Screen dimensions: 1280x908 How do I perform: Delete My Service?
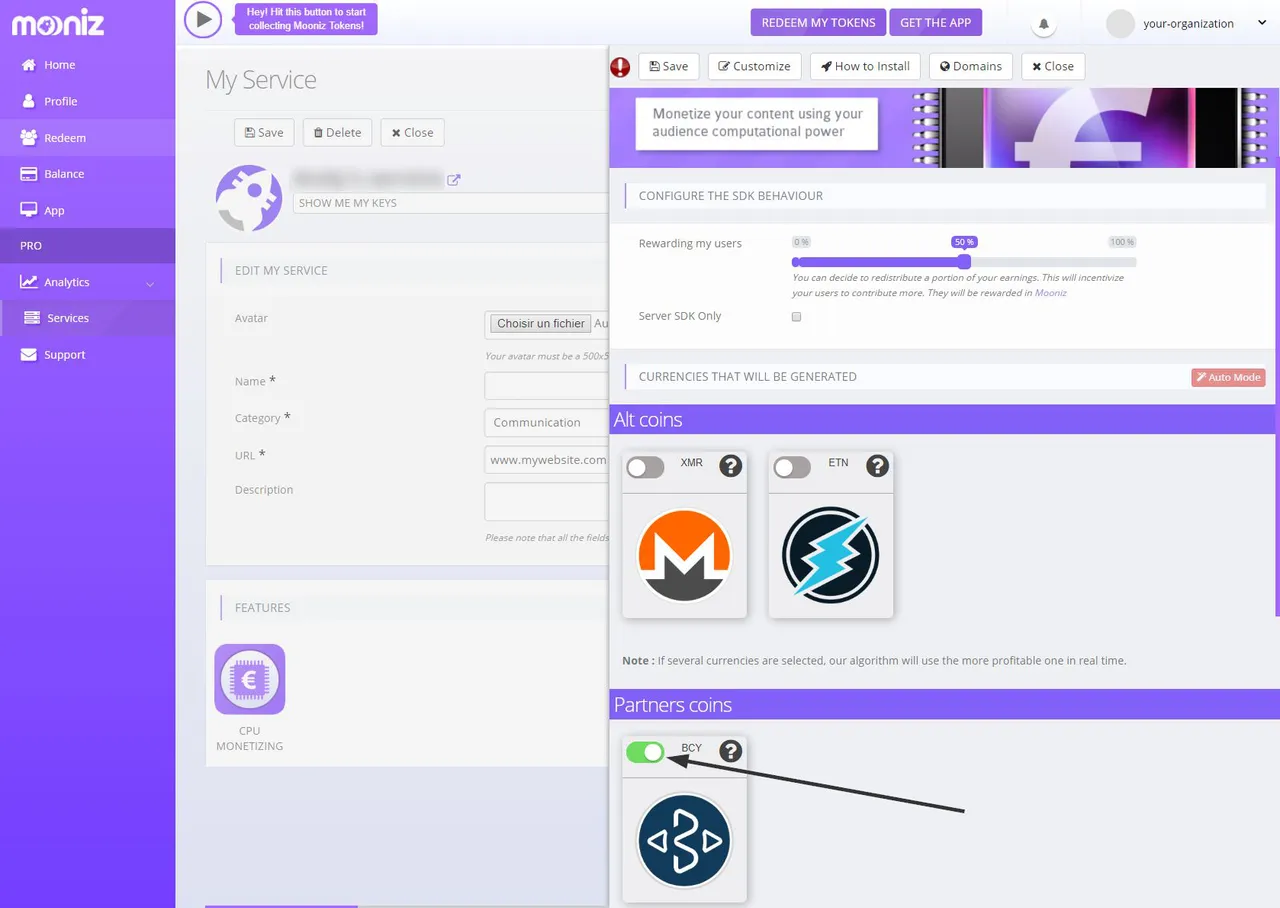coord(337,132)
